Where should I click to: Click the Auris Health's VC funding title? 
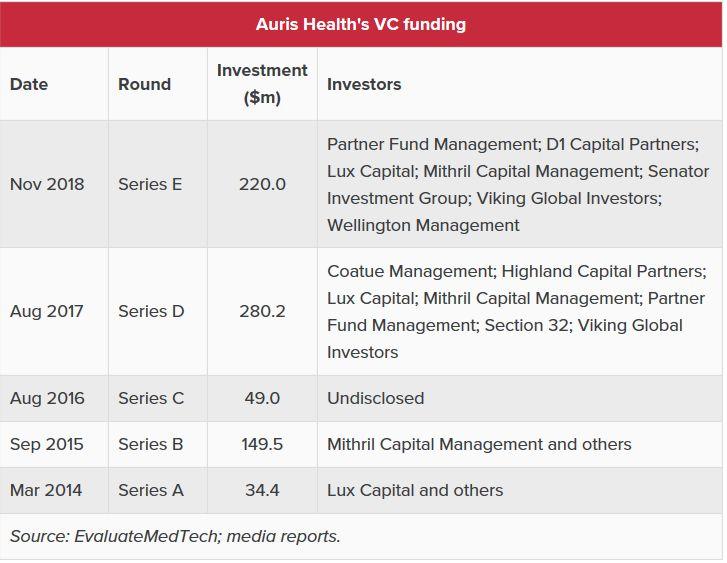(x=361, y=23)
